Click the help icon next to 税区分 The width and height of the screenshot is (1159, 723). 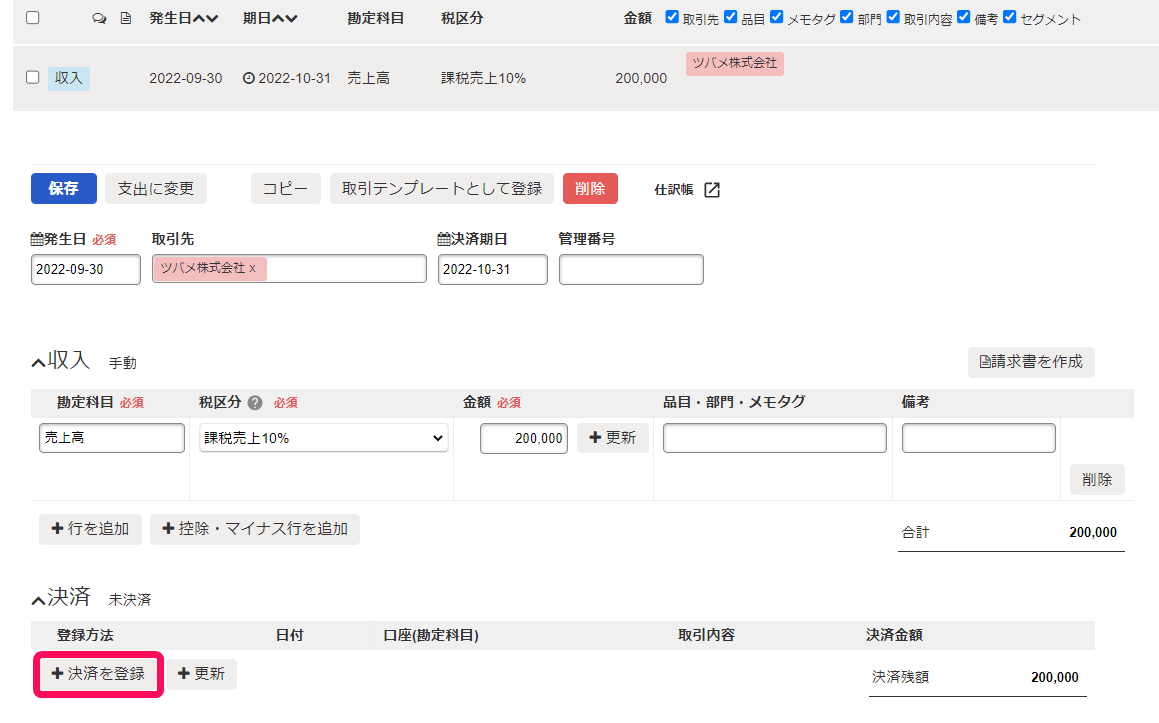pyautogui.click(x=255, y=403)
